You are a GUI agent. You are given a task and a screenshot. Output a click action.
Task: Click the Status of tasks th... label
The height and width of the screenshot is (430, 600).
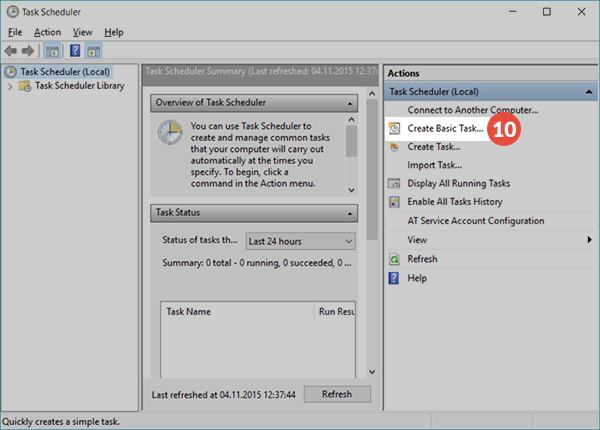pos(200,240)
